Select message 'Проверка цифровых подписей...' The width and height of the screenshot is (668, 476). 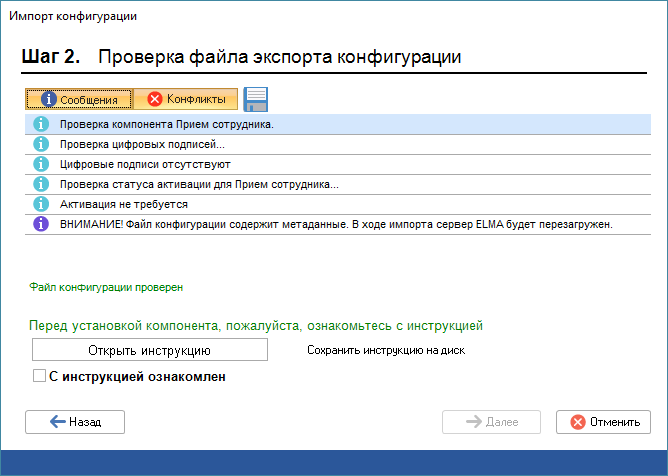coord(338,144)
